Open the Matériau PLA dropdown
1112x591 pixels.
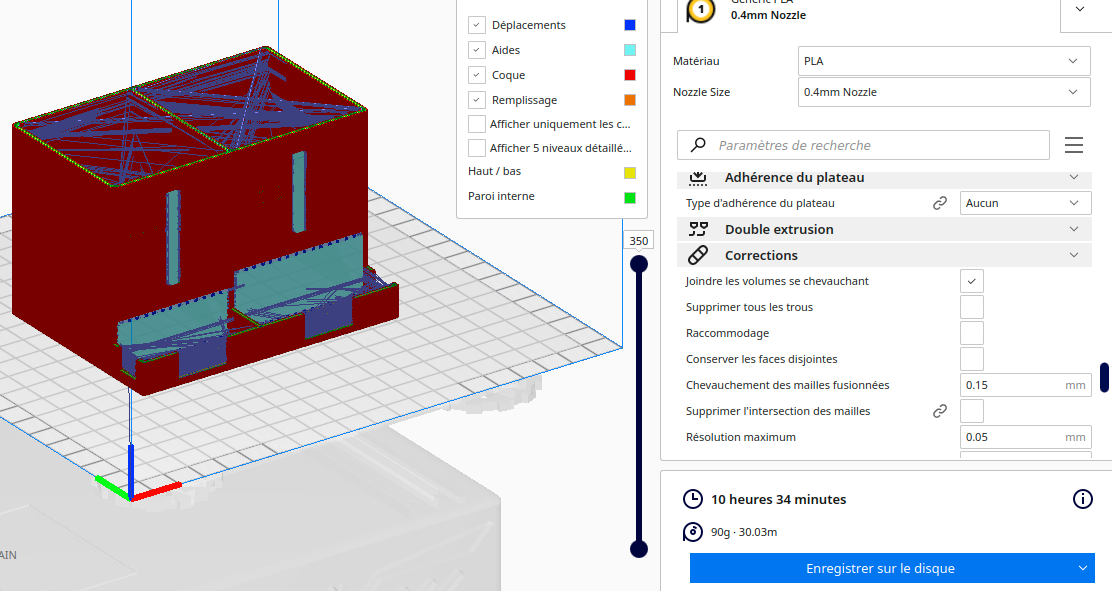point(944,61)
